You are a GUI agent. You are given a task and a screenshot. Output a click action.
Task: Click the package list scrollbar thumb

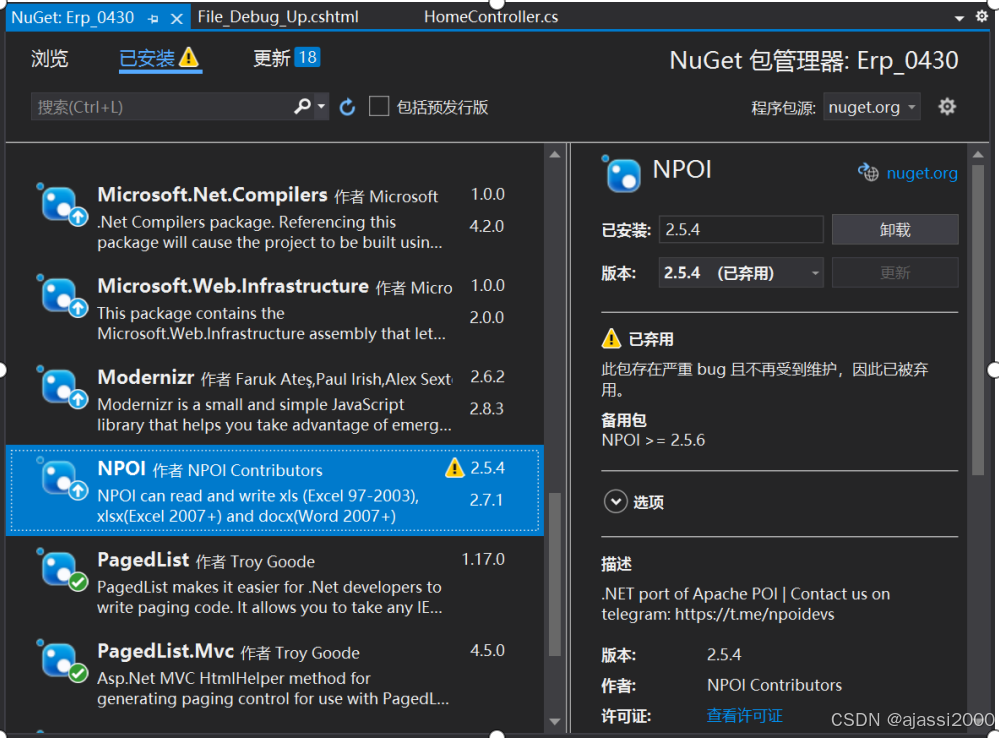(x=555, y=574)
